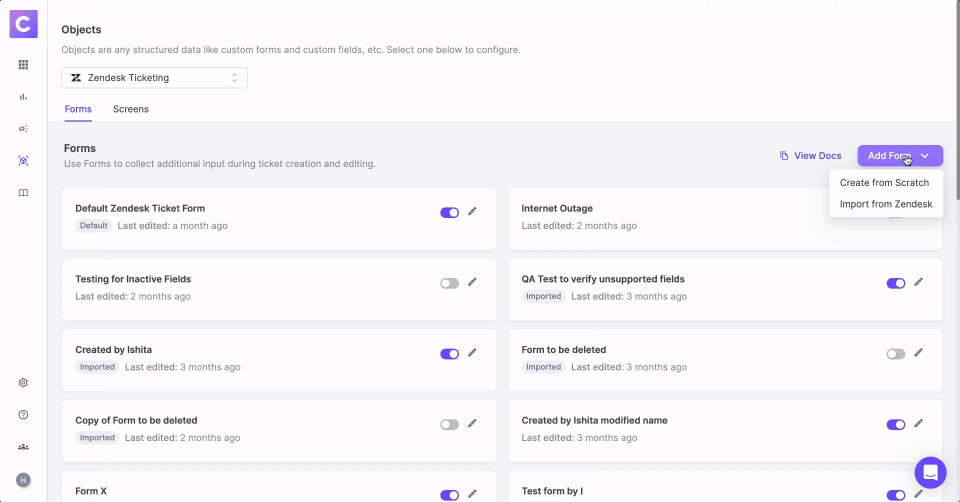Screen dimensions: 960x502
Task: Click the app logo in the sidebar
Action: click(23, 23)
